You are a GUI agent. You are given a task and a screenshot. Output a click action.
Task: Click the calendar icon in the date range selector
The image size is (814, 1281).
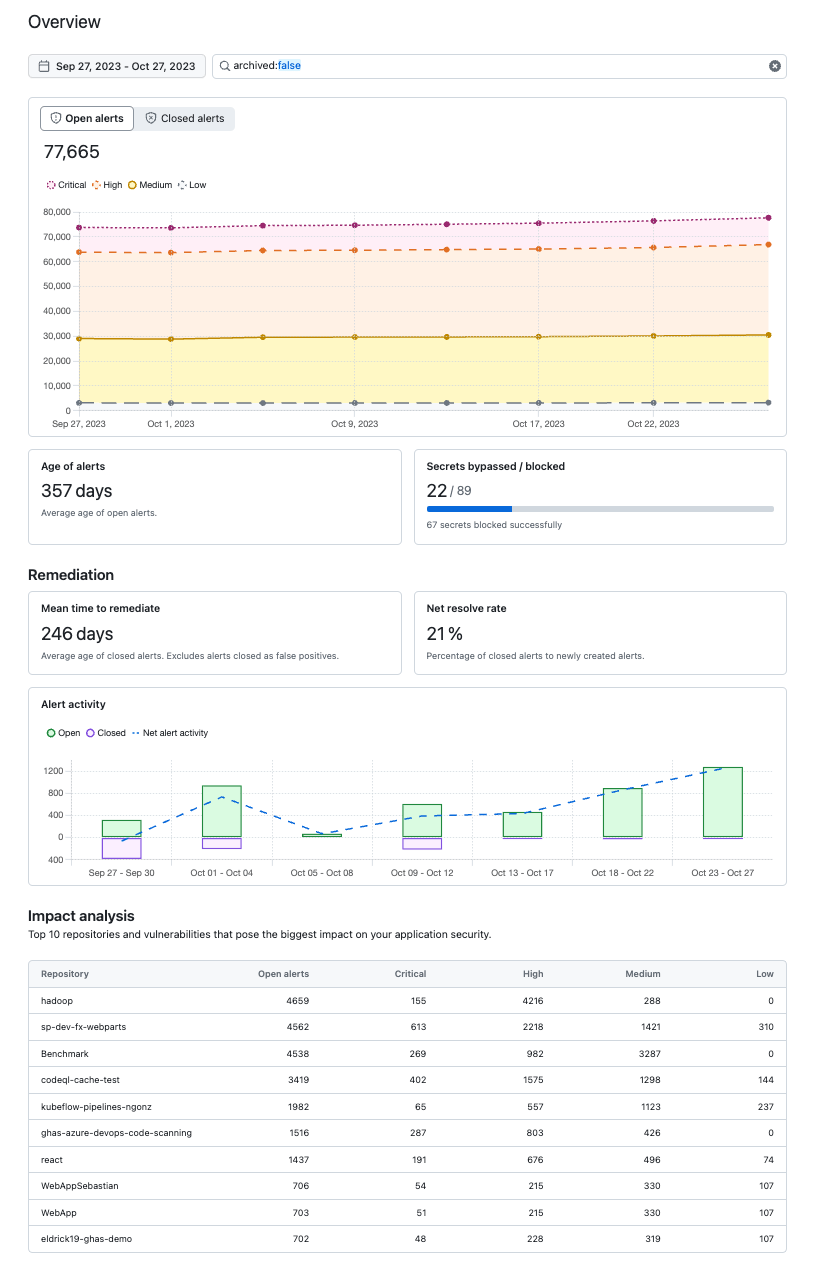(43, 66)
